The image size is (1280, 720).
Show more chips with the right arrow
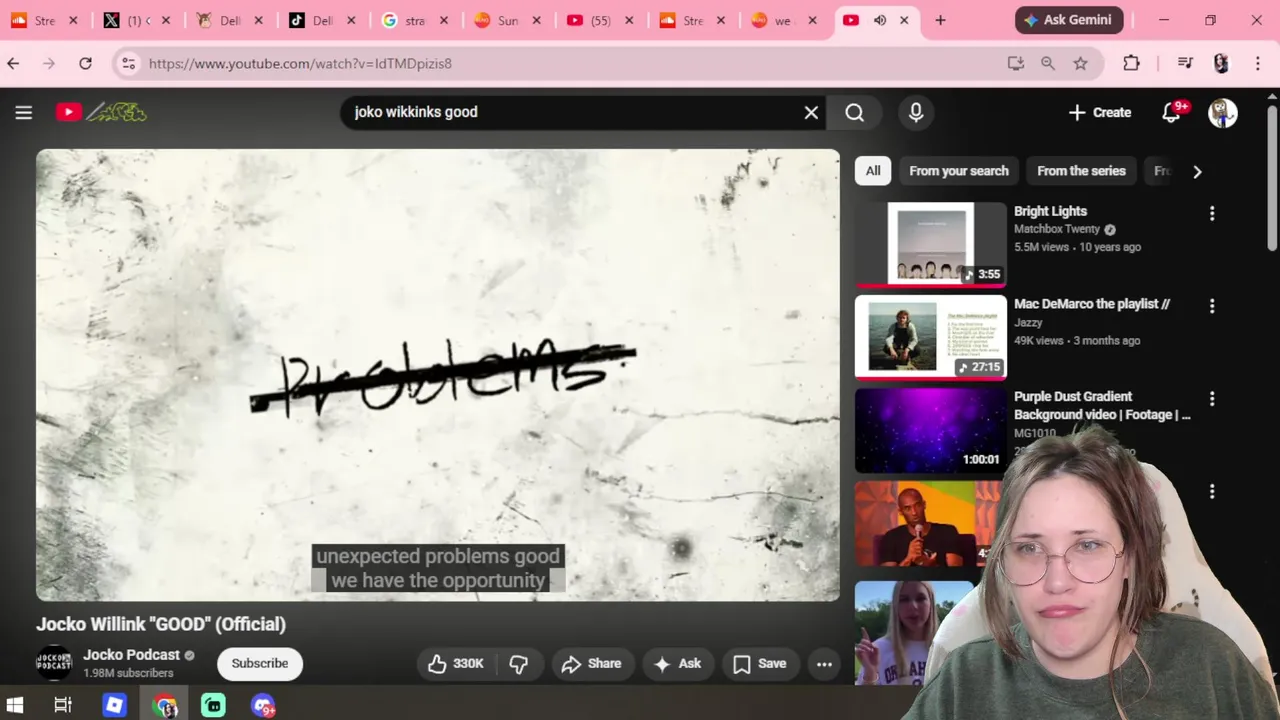point(1197,171)
